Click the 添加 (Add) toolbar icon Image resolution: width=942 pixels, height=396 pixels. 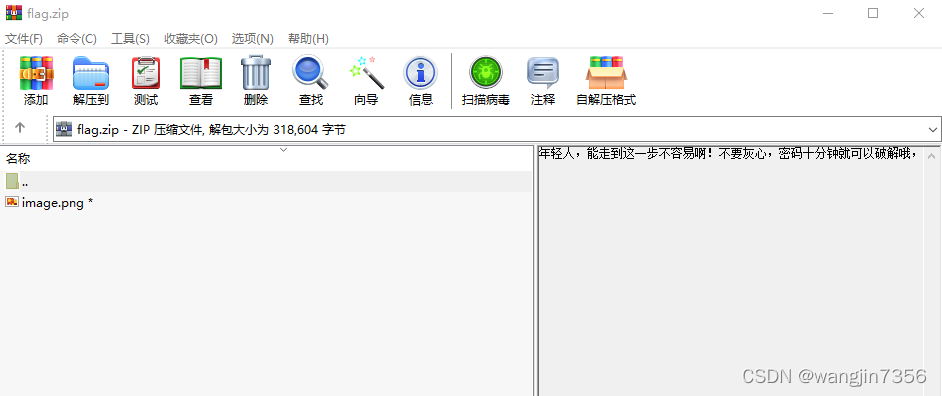pos(36,73)
